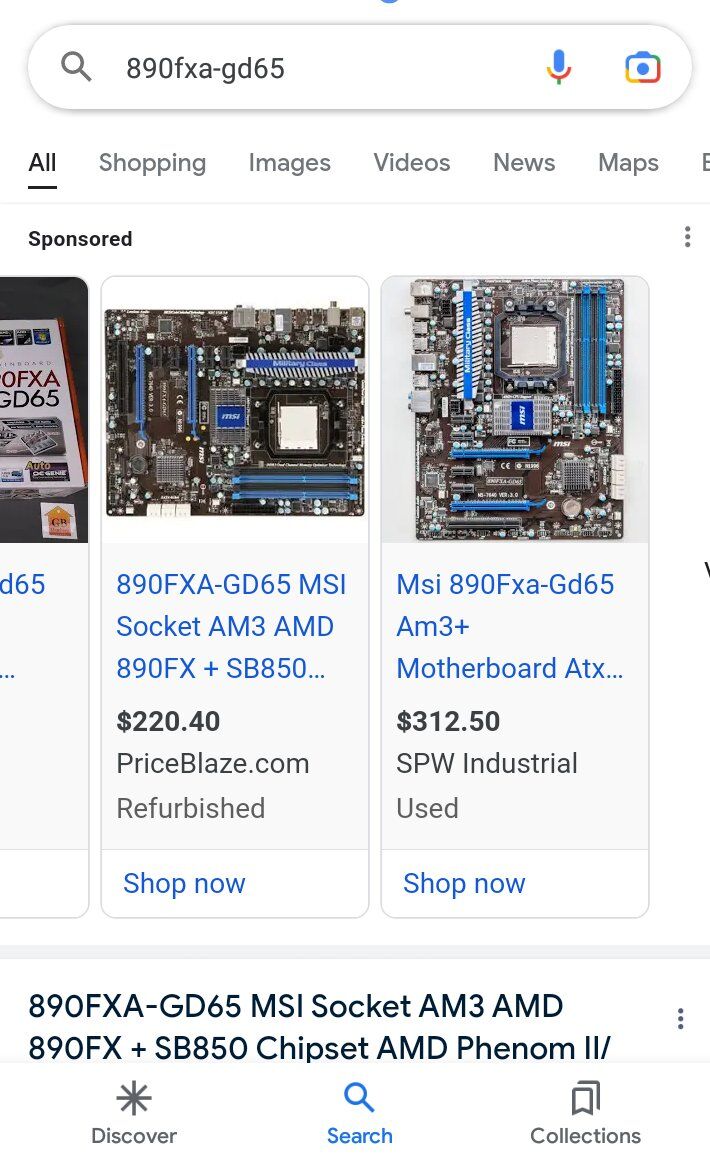Click Shop now under PriceBlaze.com listing
This screenshot has height=1161, width=710.
(184, 883)
